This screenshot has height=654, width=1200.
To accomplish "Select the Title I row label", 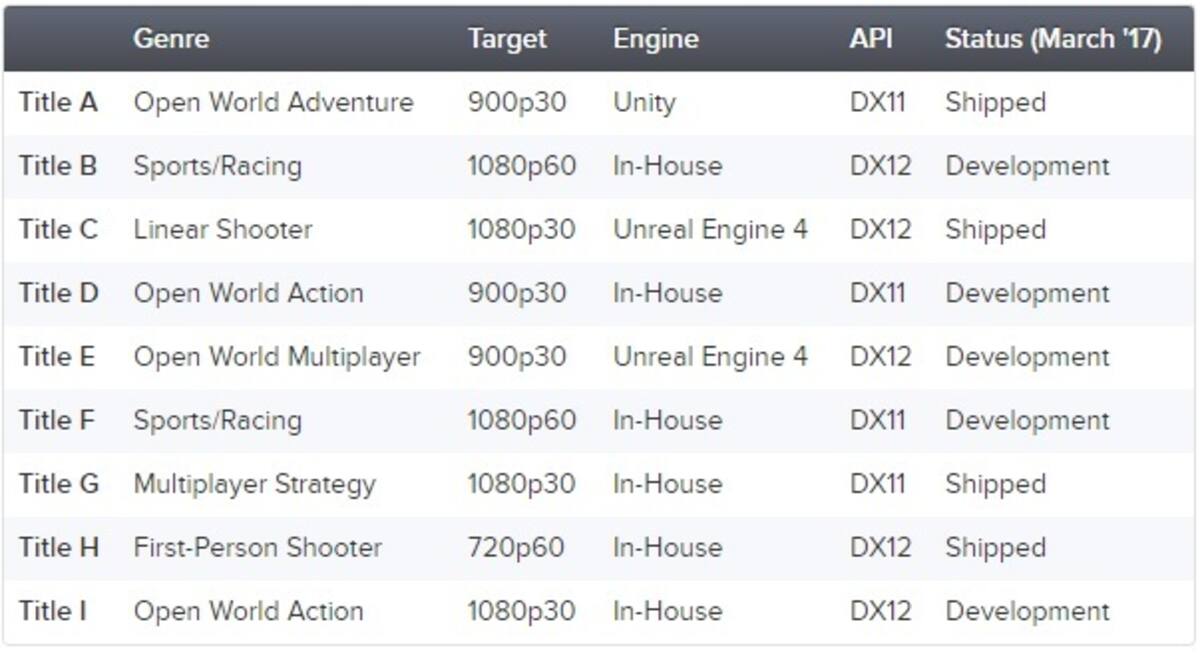I will coord(52,611).
